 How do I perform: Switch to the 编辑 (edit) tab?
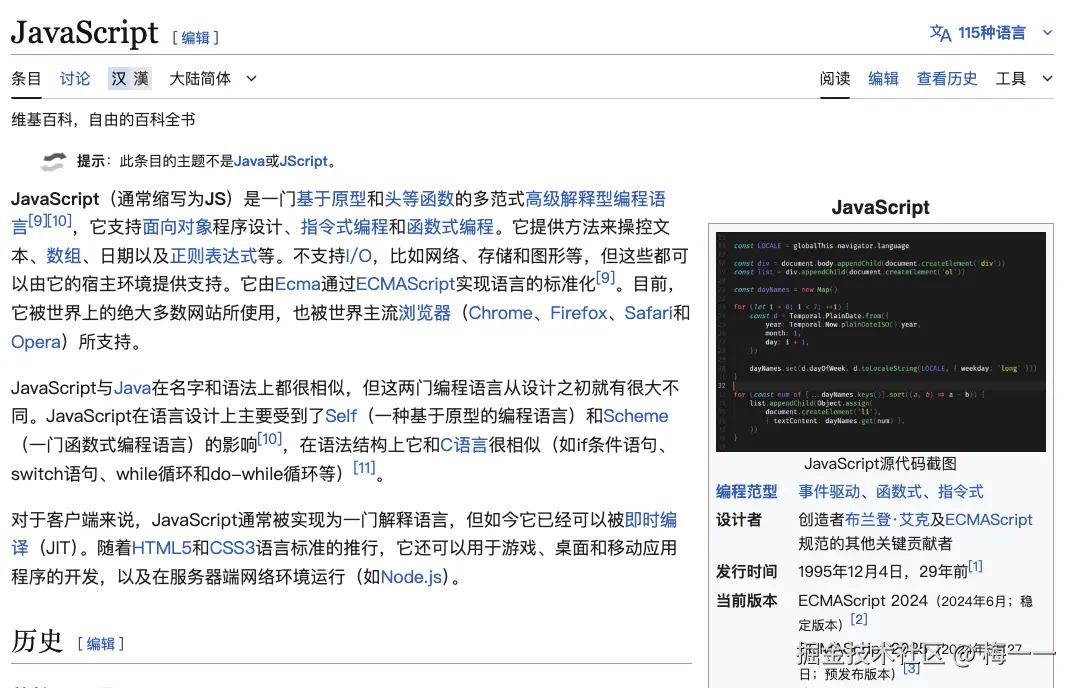(883, 78)
